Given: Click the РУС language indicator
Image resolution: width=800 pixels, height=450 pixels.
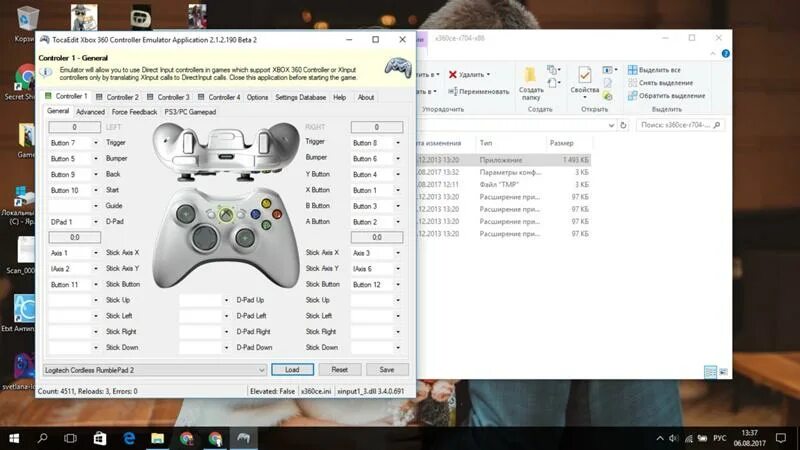Looking at the screenshot, I should click(719, 438).
